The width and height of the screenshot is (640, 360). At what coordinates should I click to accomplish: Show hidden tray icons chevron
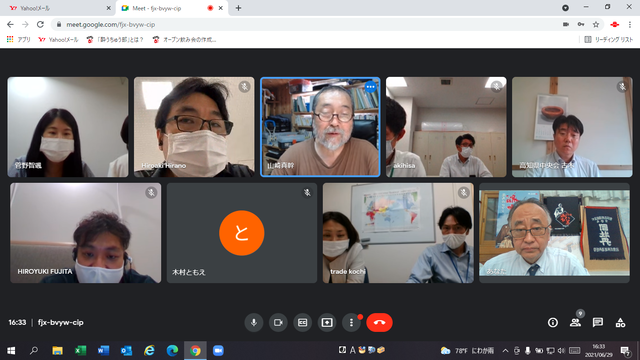click(x=505, y=351)
